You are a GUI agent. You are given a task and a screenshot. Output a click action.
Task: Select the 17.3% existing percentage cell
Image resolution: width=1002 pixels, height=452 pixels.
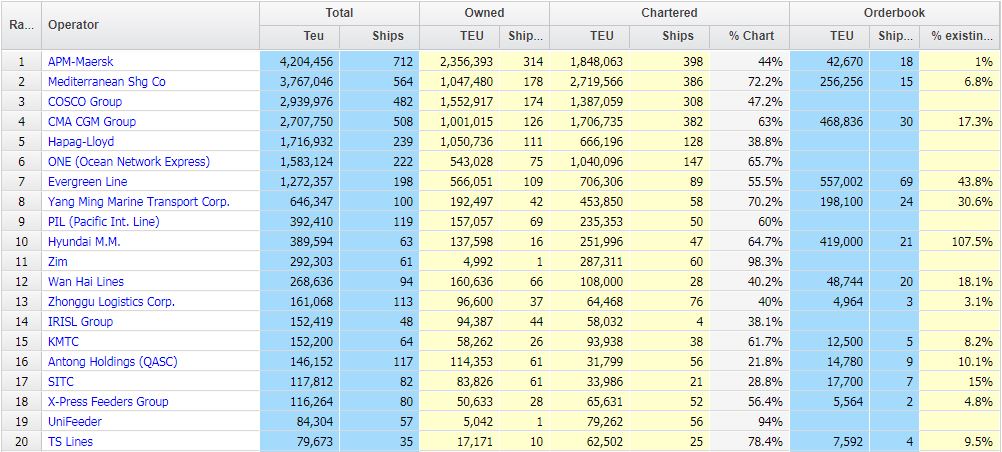(x=960, y=121)
